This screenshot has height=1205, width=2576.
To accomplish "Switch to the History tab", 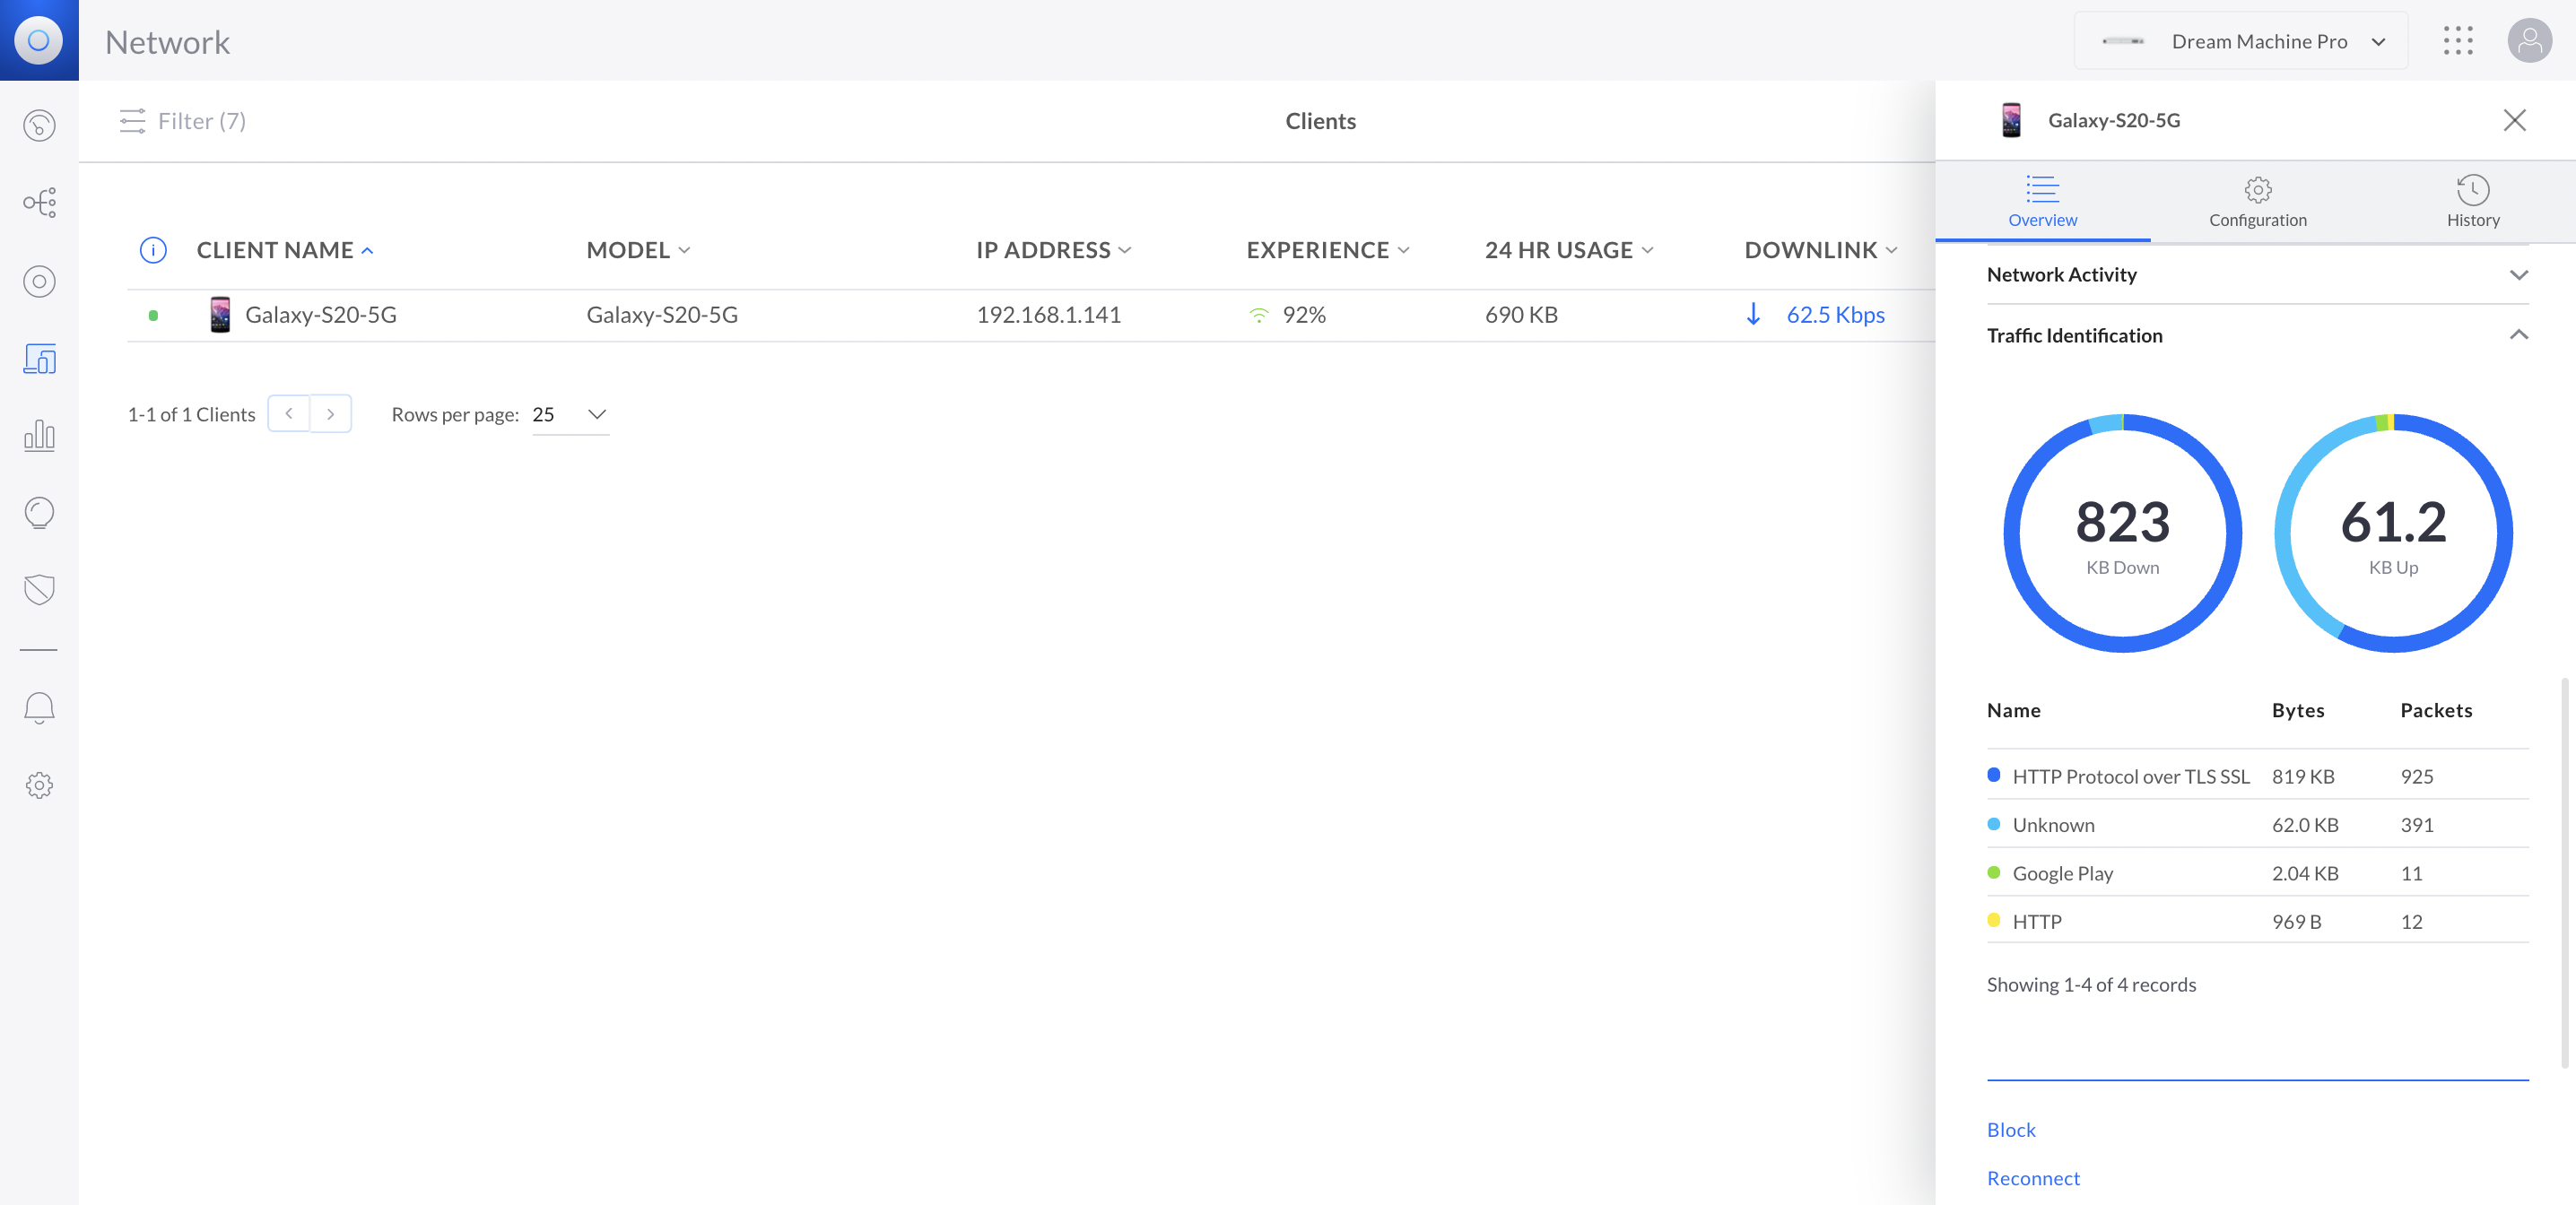I will tap(2472, 201).
